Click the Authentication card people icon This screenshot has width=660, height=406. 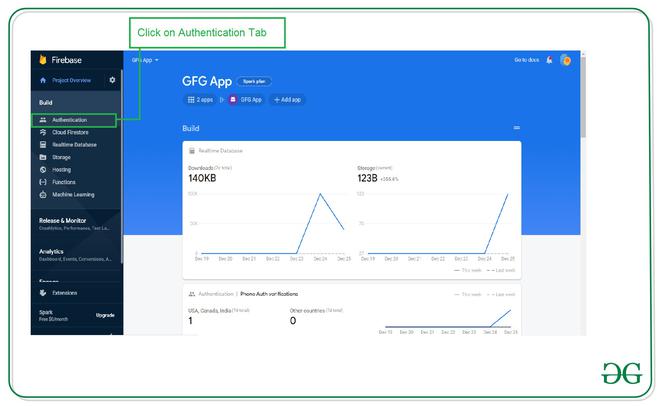(x=192, y=294)
